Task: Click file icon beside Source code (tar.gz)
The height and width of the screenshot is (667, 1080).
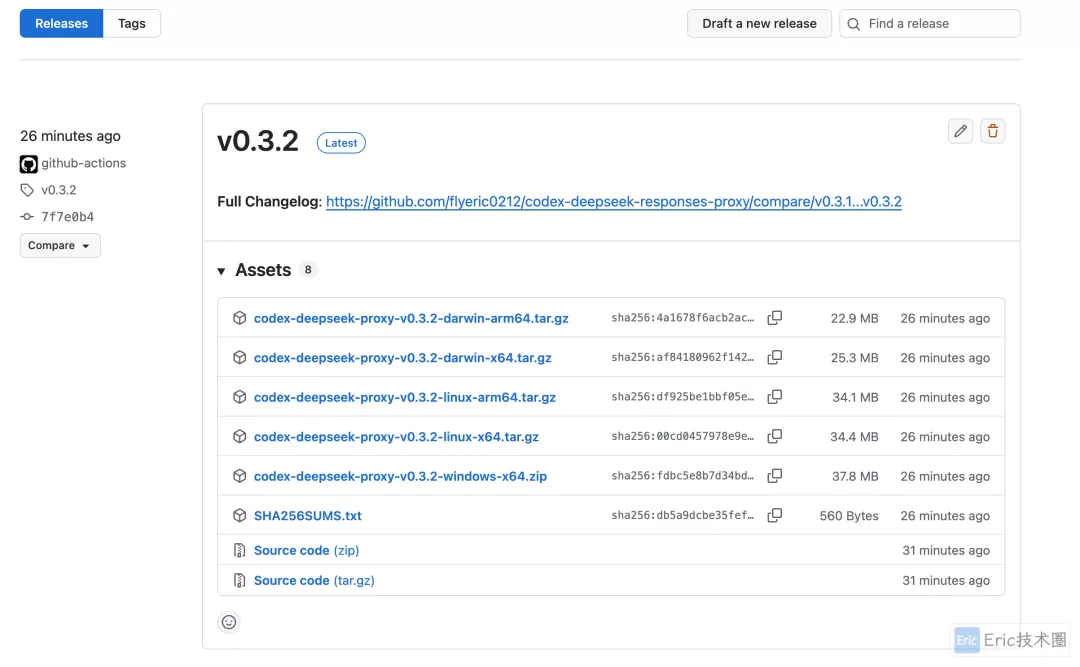Action: point(239,580)
